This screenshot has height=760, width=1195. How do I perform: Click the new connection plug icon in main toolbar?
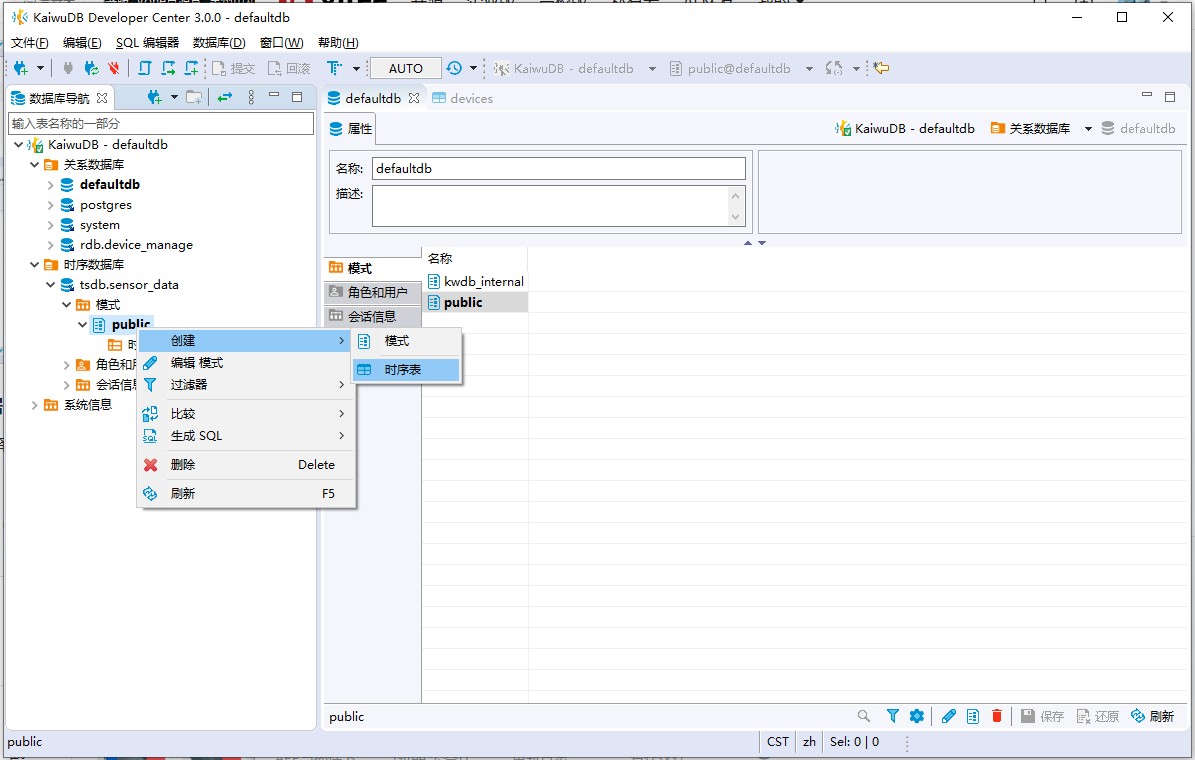tap(21, 69)
